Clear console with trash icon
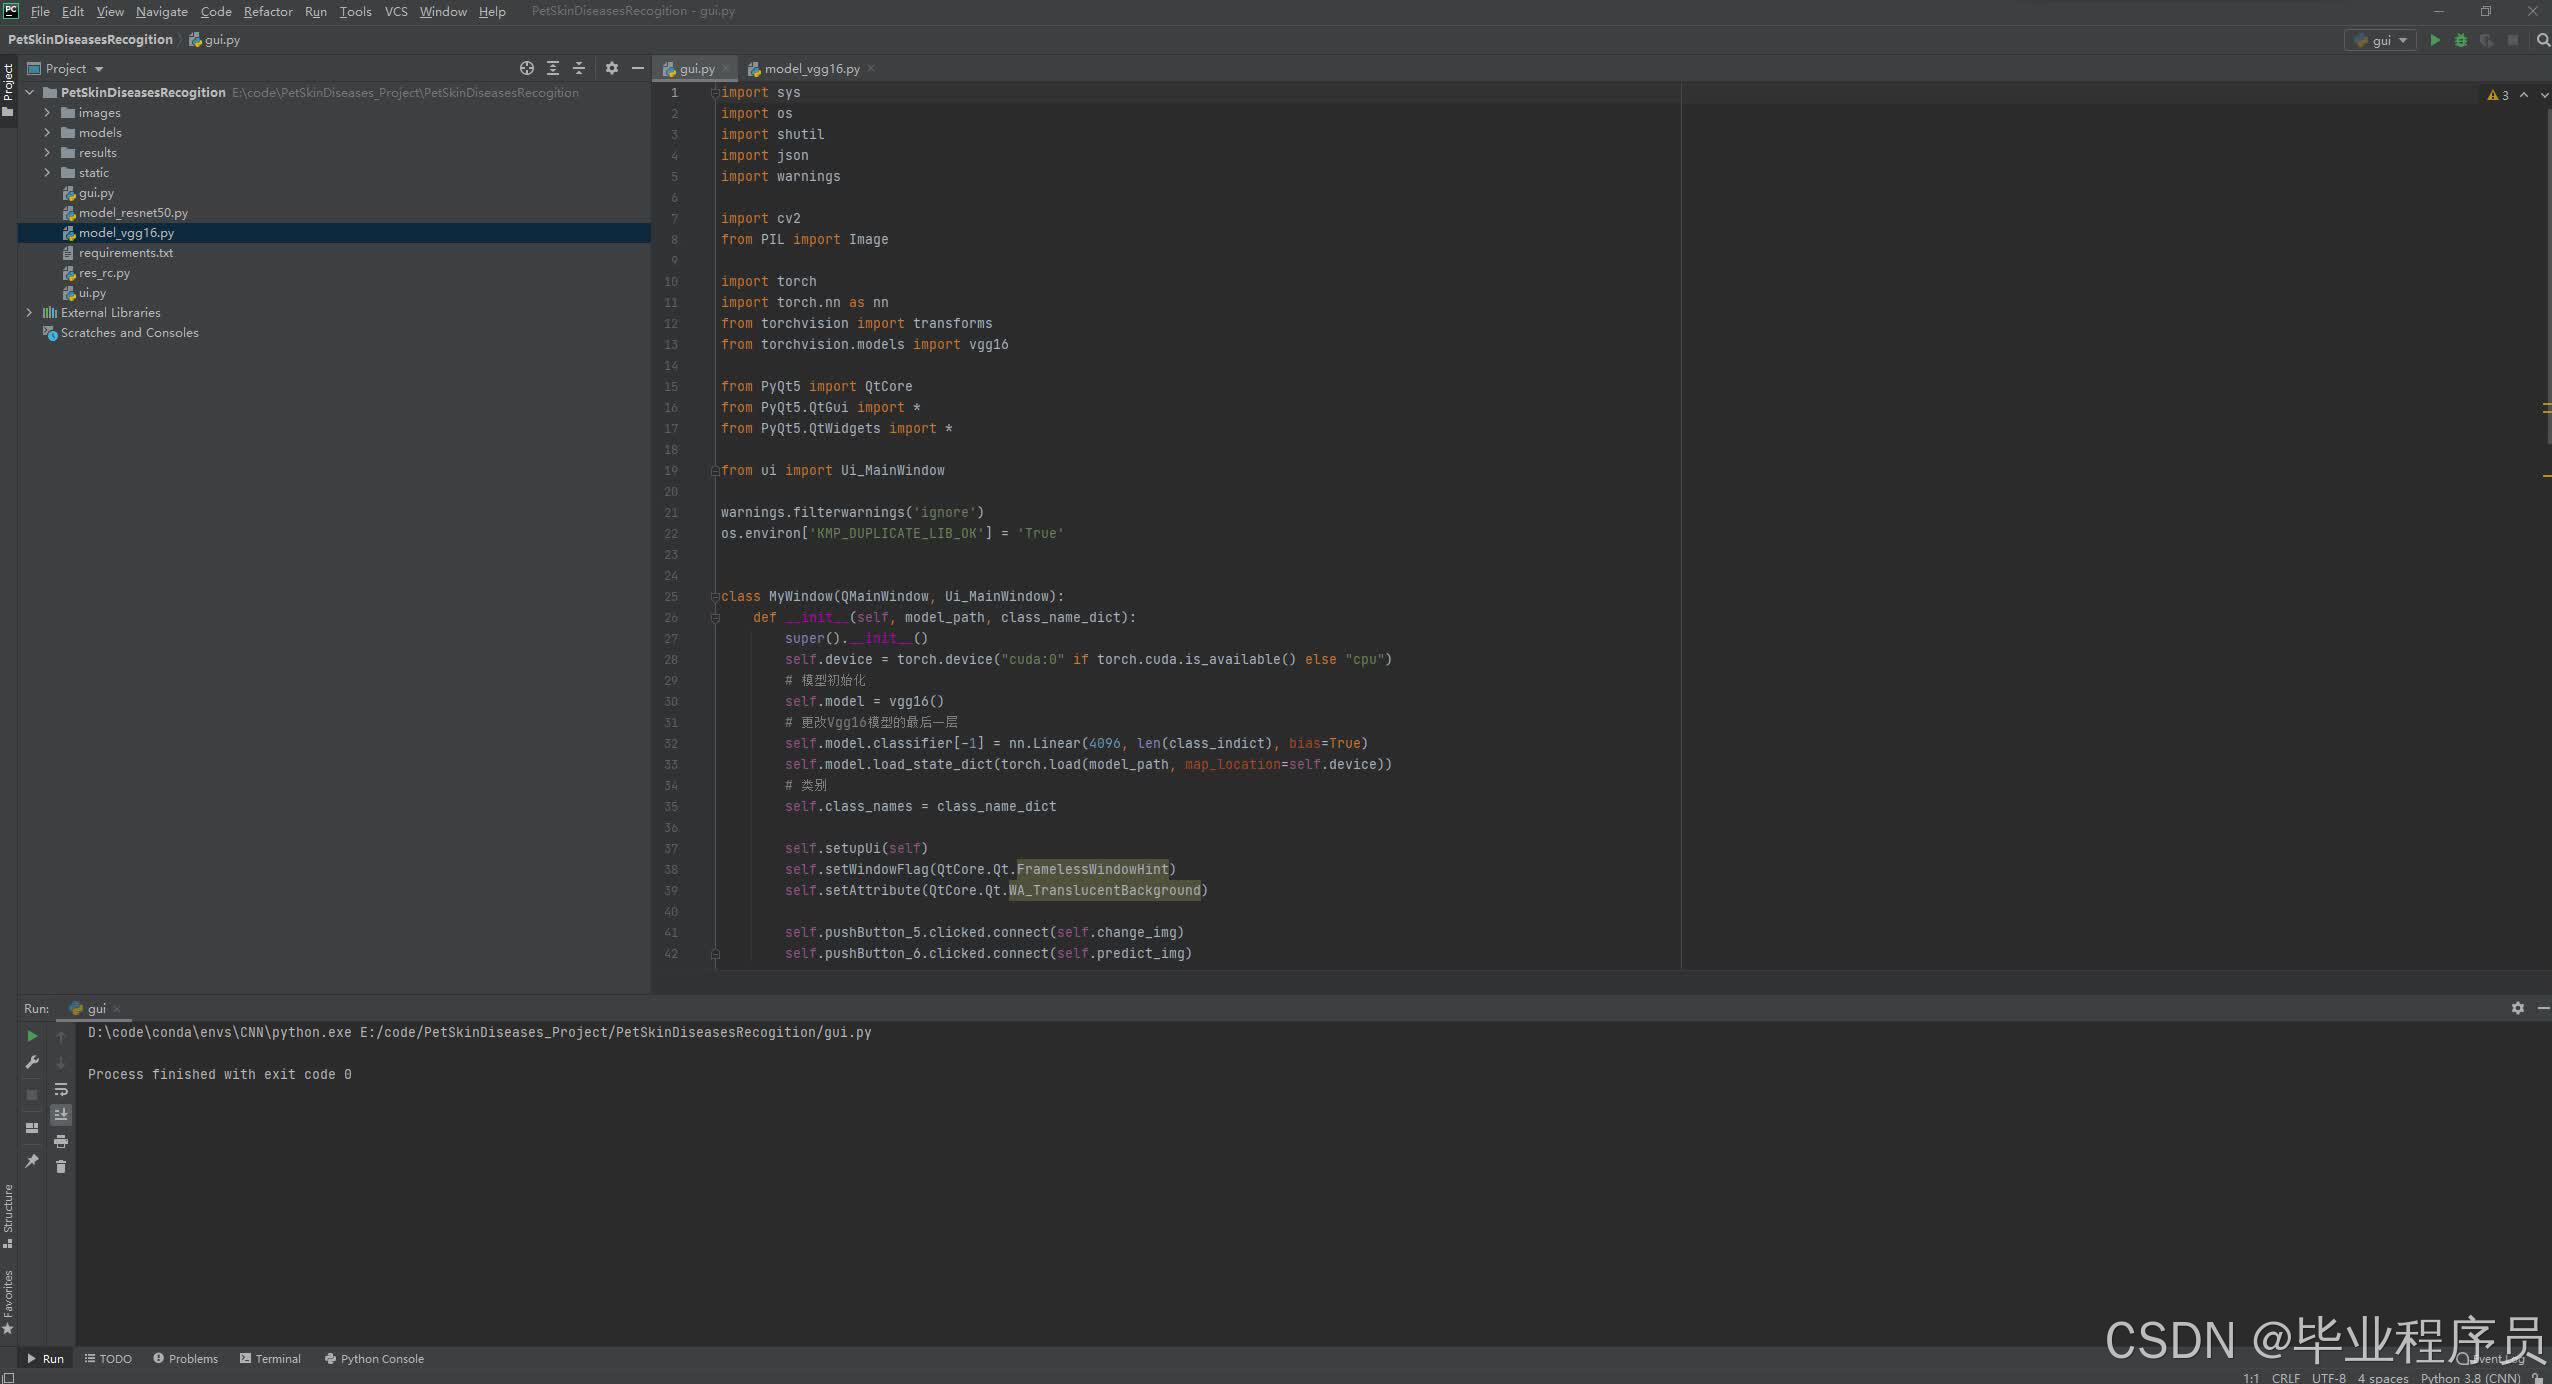2552x1384 pixels. (x=61, y=1167)
